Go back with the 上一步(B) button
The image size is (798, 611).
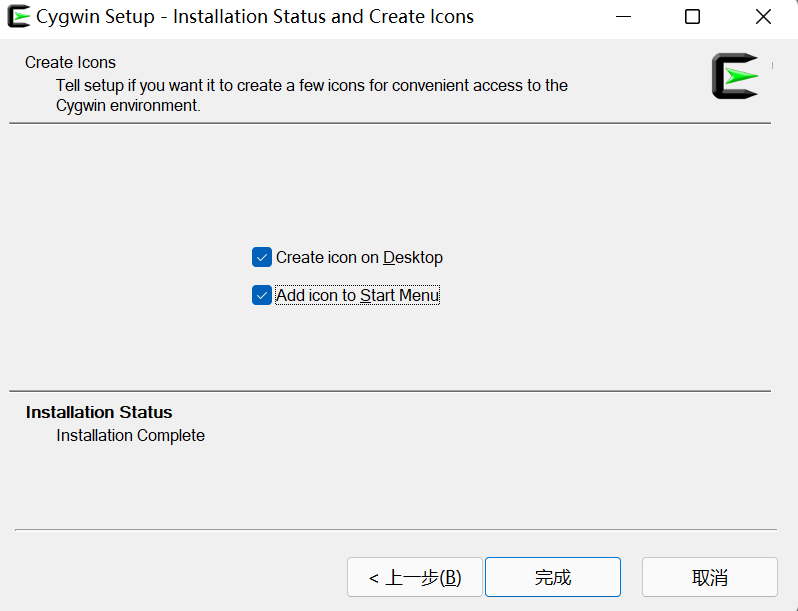pyautogui.click(x=414, y=577)
